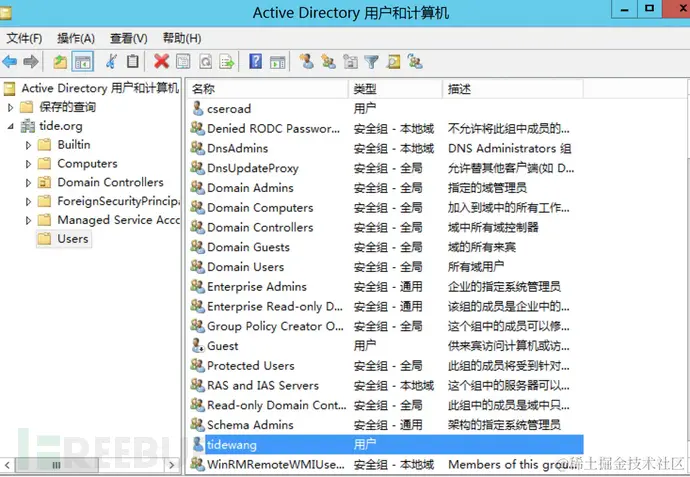
Task: Click the Schema Admins group icon
Action: pyautogui.click(x=198, y=425)
